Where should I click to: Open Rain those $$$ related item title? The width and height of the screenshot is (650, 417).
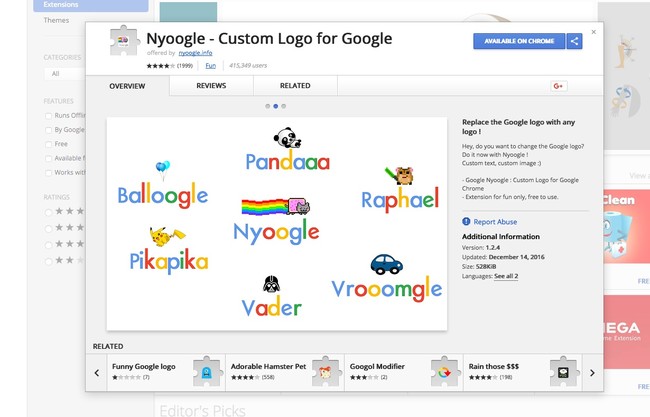click(494, 366)
